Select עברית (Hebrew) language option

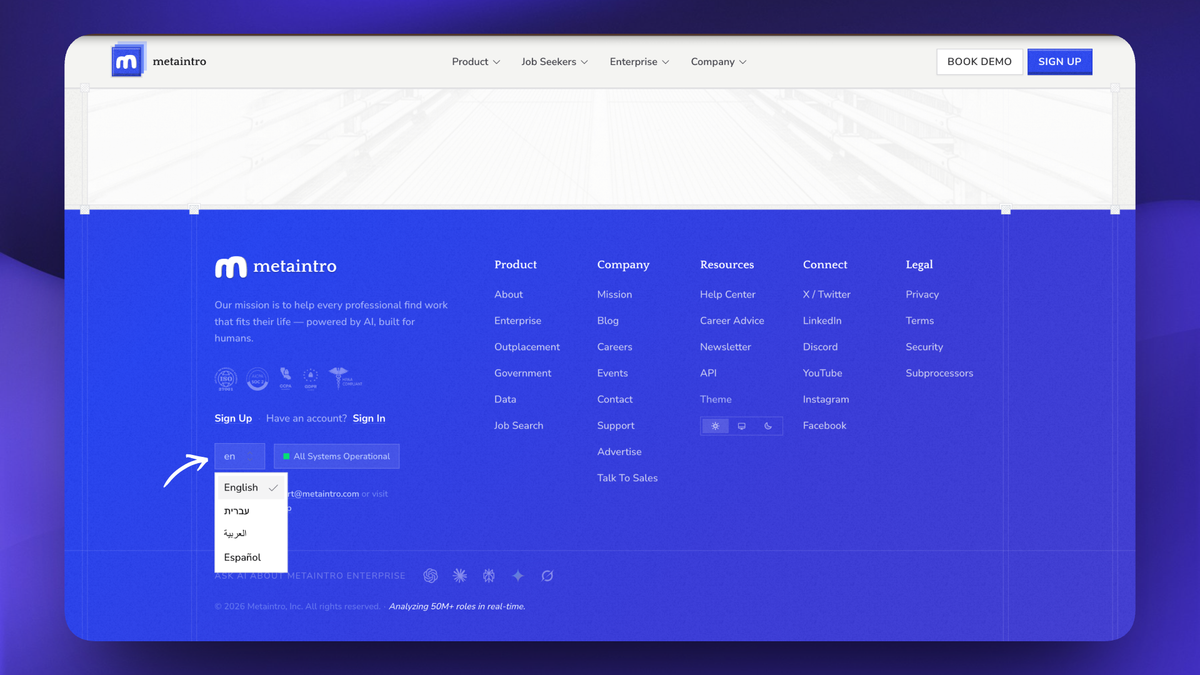pos(252,511)
